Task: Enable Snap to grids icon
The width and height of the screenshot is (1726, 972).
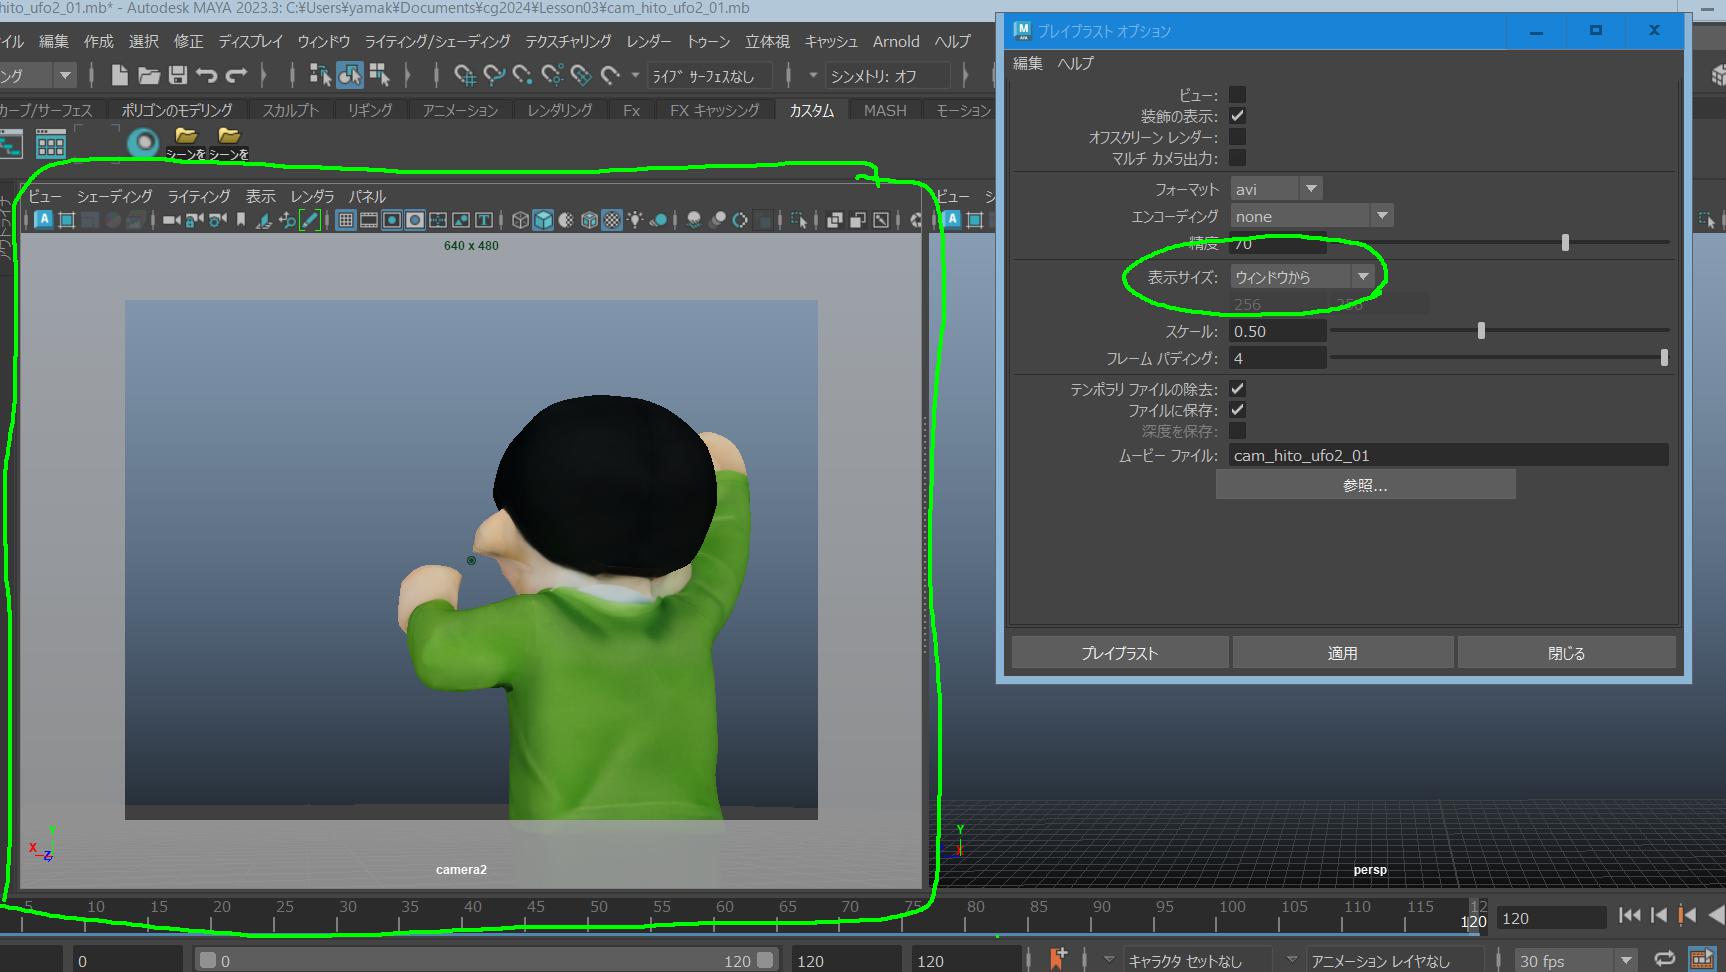Action: (x=465, y=75)
